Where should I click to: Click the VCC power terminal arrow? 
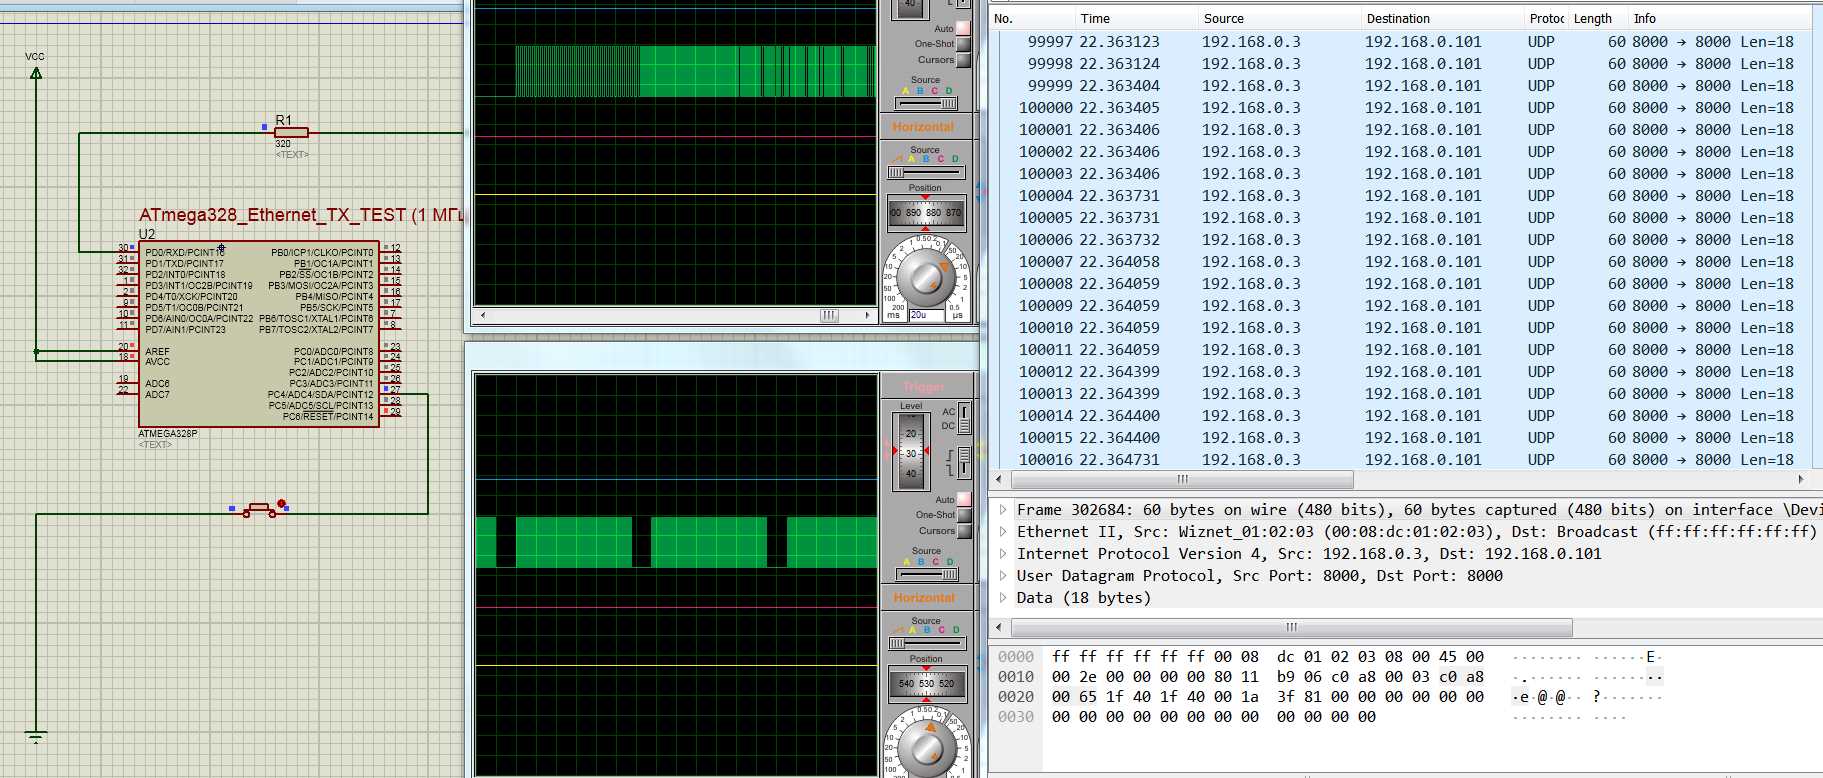click(x=36, y=72)
